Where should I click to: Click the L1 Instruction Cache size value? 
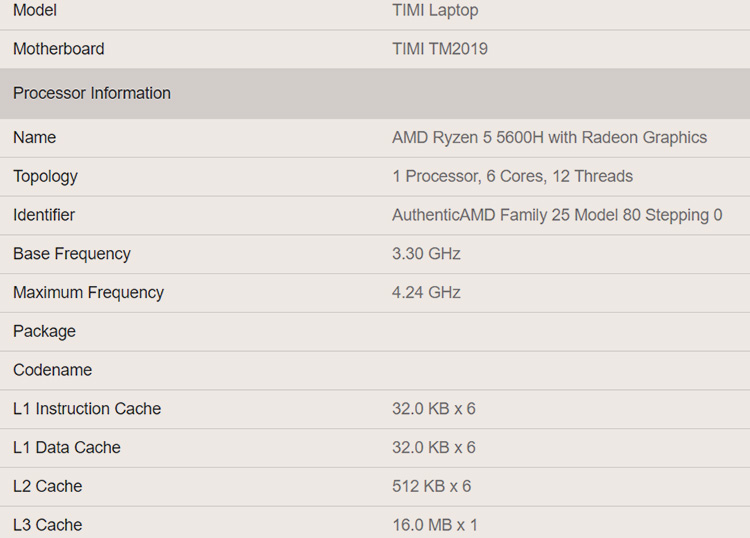[433, 409]
